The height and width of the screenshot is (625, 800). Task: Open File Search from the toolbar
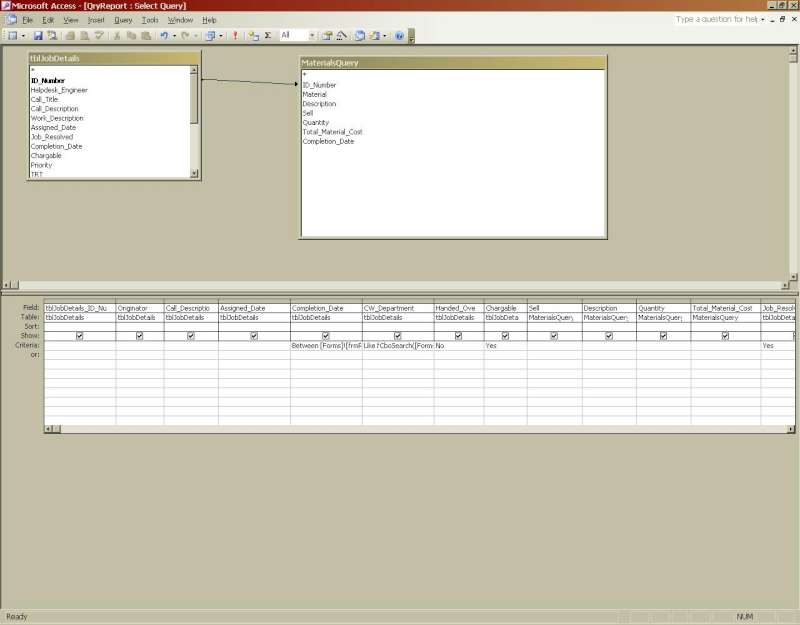[x=52, y=36]
